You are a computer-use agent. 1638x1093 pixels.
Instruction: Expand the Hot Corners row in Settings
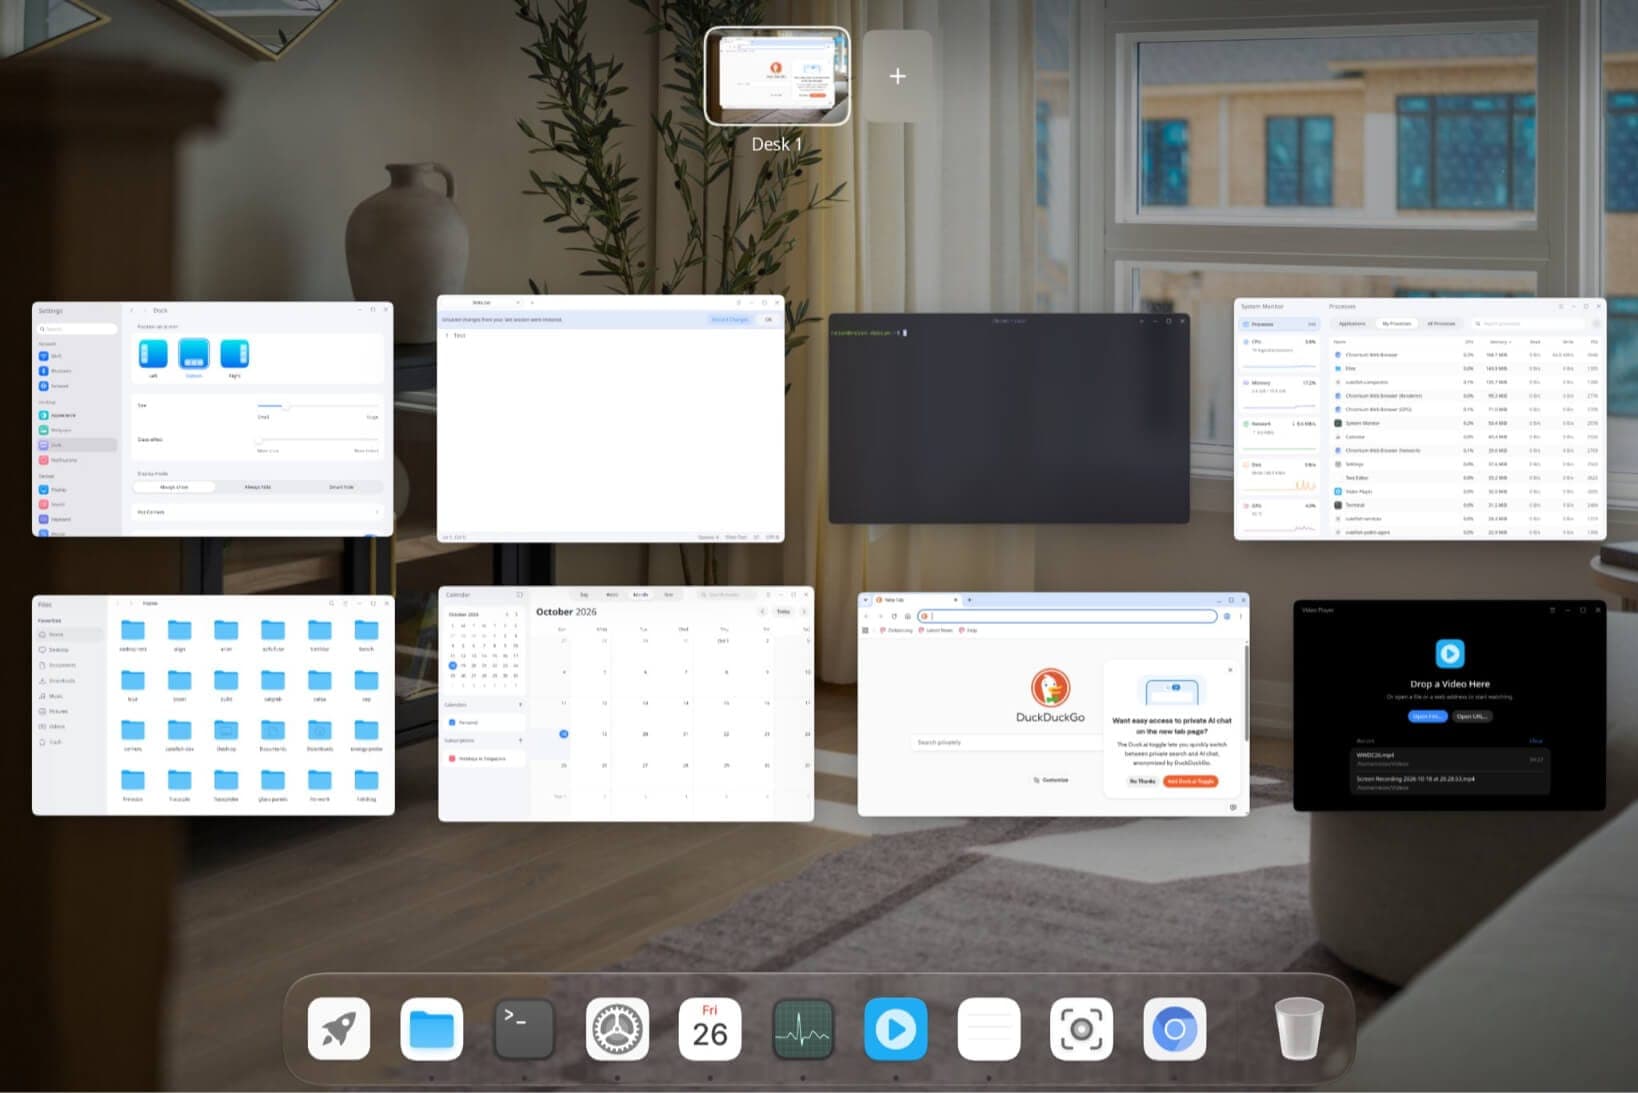258,512
